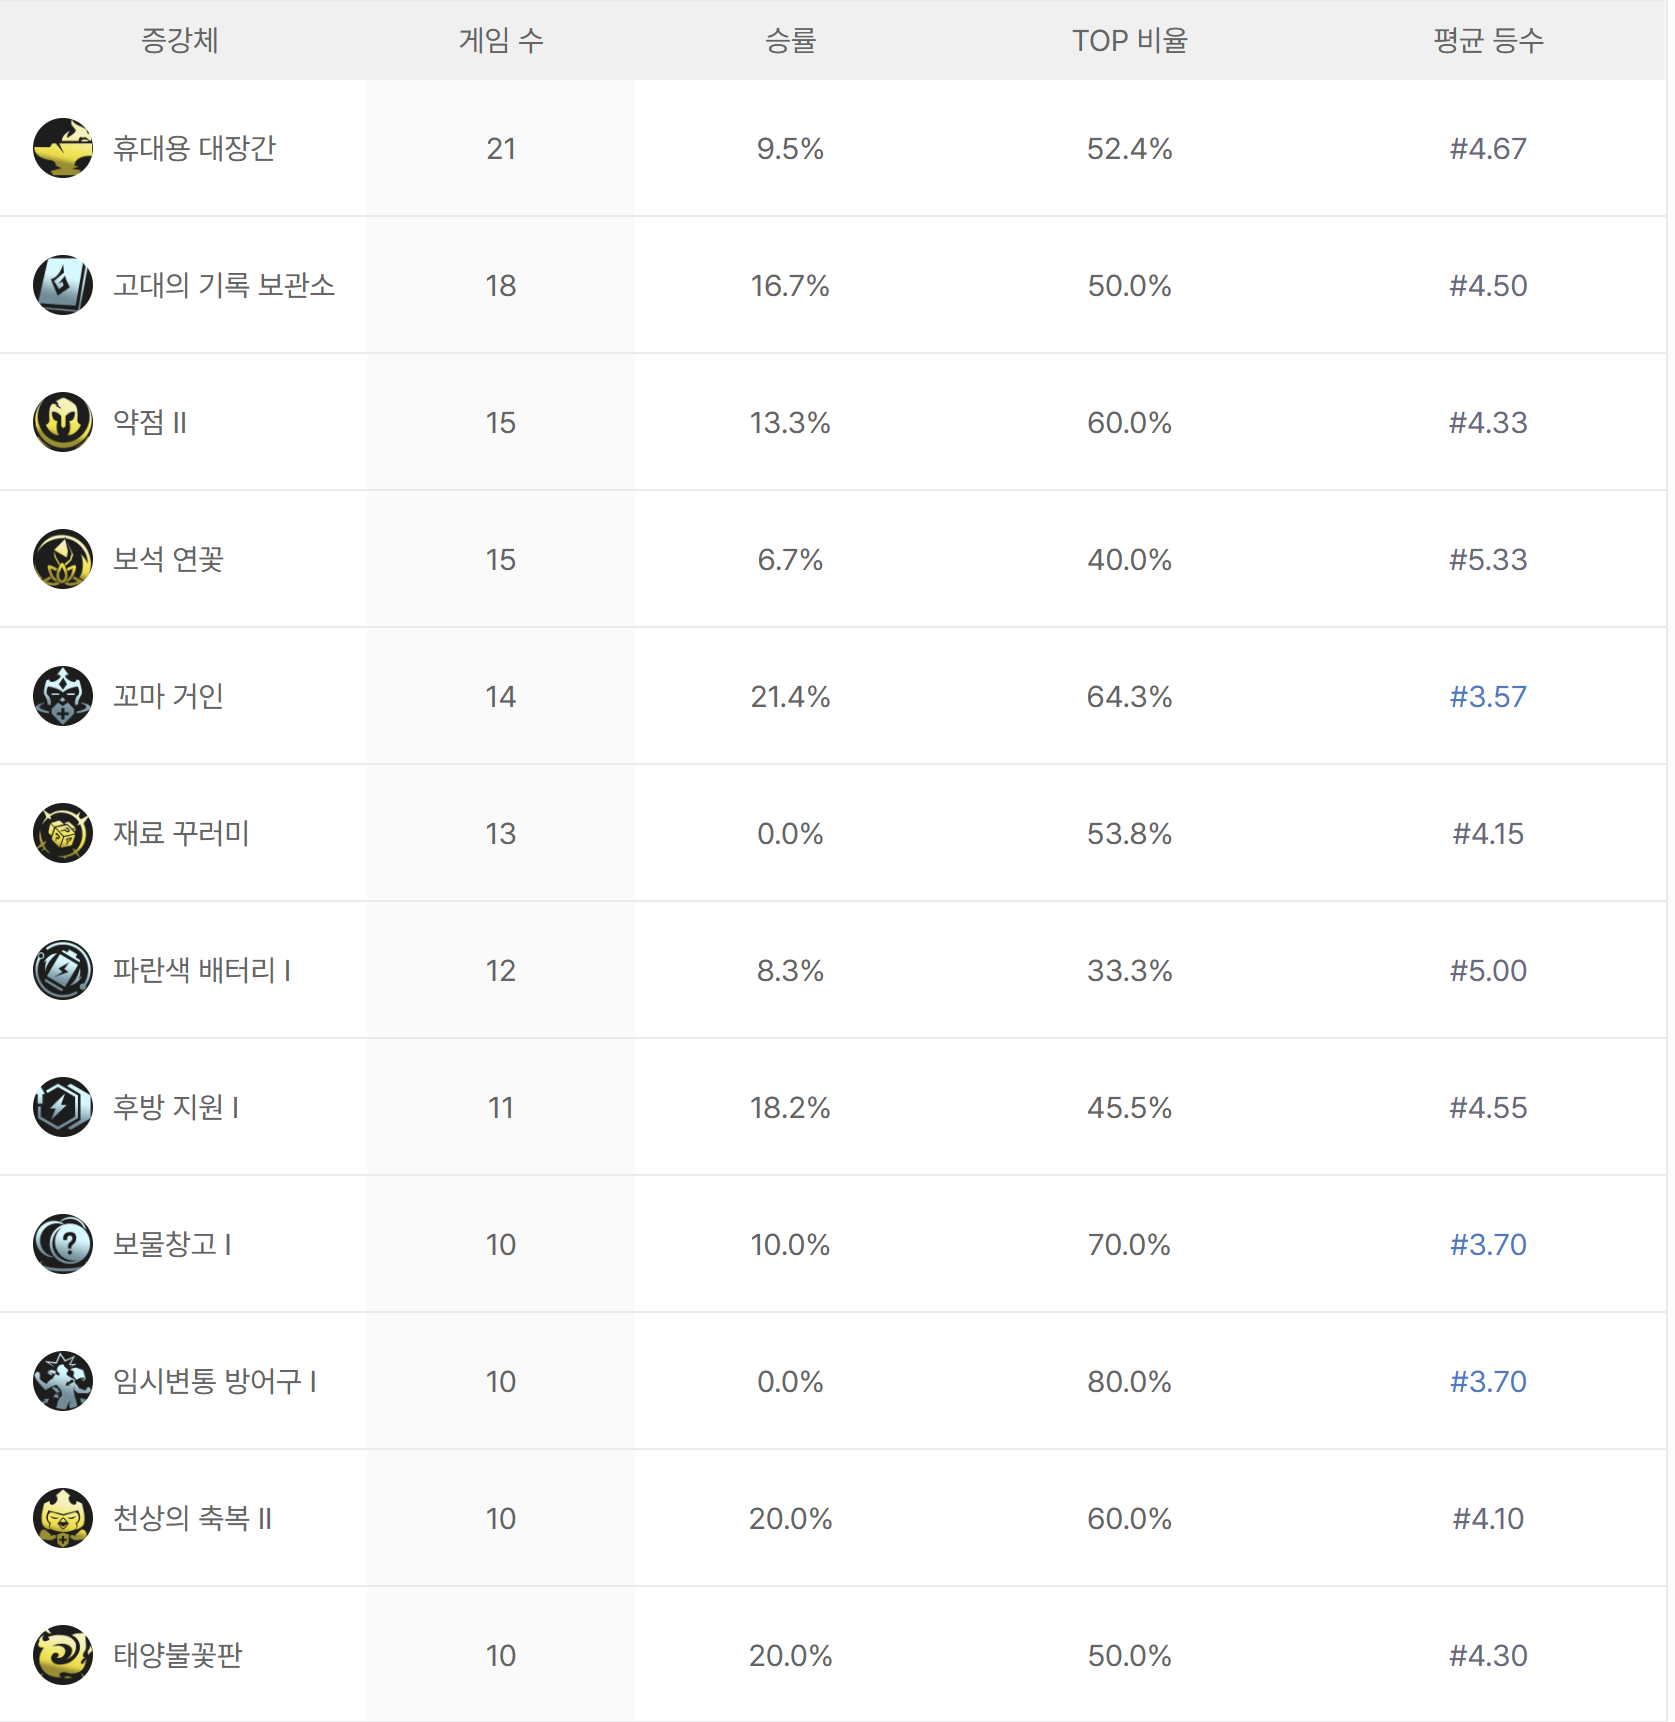Open the 태양불꽃판 swirl icon
The height and width of the screenshot is (1722, 1675).
(x=63, y=1655)
